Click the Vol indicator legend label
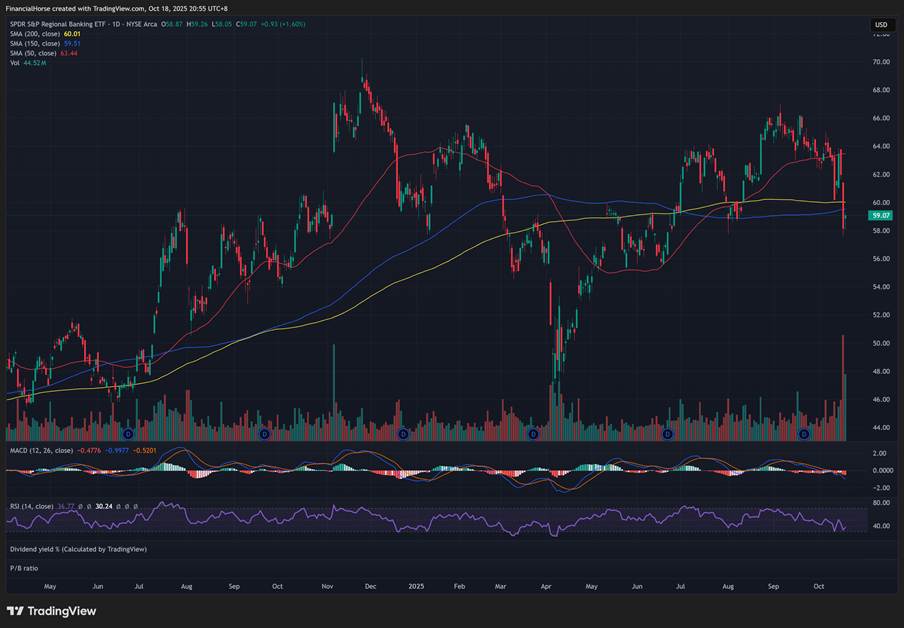904x628 pixels. 15,62
